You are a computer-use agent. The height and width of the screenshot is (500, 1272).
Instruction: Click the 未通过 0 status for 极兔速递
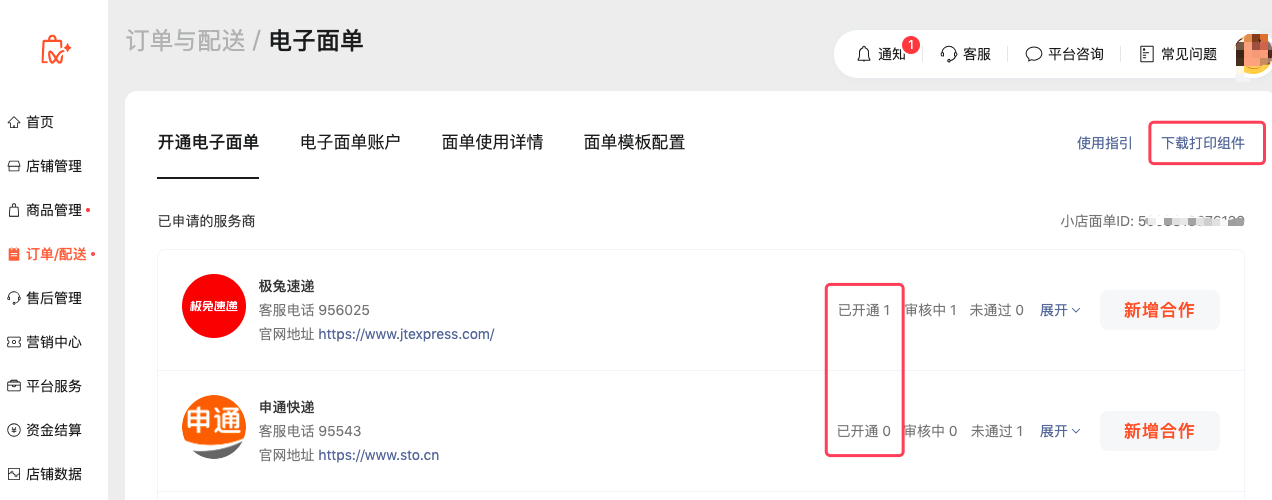996,310
